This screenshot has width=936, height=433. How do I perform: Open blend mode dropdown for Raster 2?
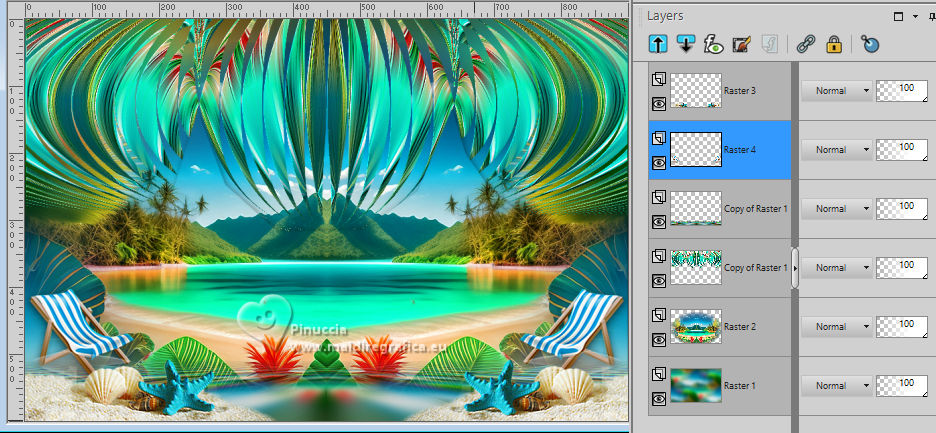pyautogui.click(x=836, y=327)
